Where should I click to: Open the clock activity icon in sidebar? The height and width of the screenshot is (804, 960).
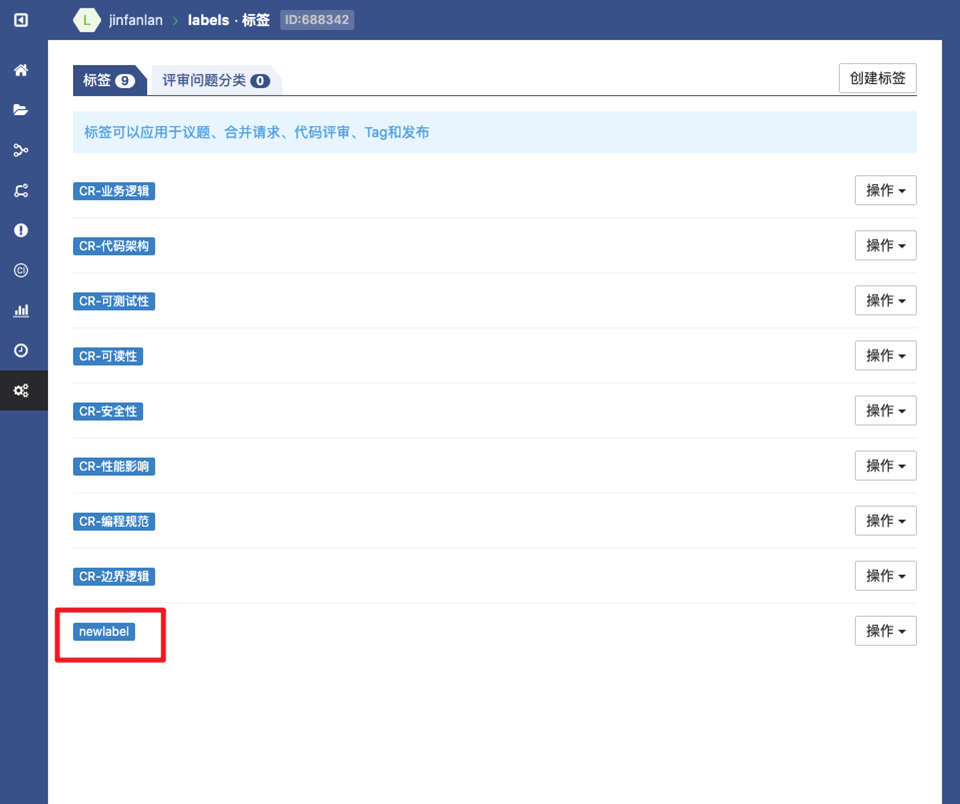tap(21, 351)
